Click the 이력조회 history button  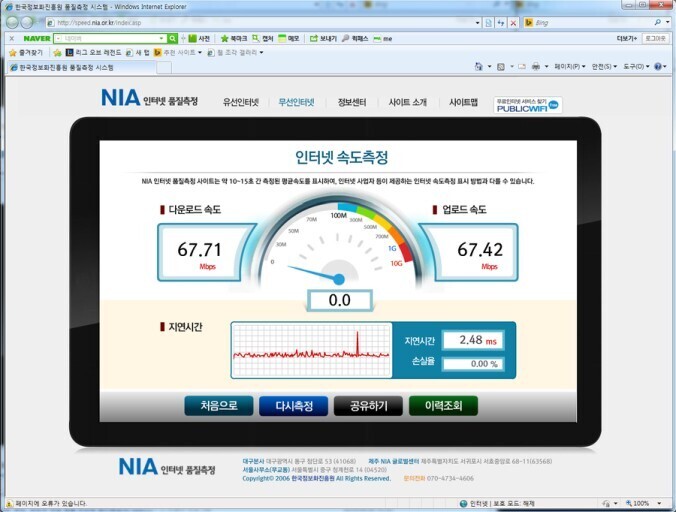pyautogui.click(x=443, y=406)
